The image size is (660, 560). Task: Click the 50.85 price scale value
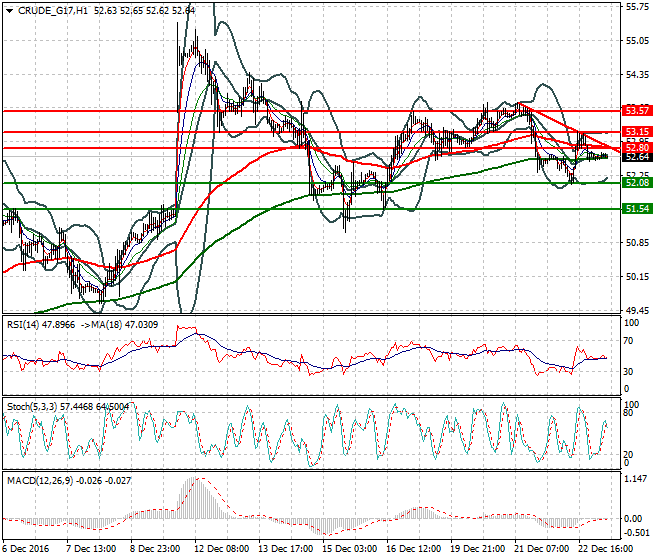point(637,243)
